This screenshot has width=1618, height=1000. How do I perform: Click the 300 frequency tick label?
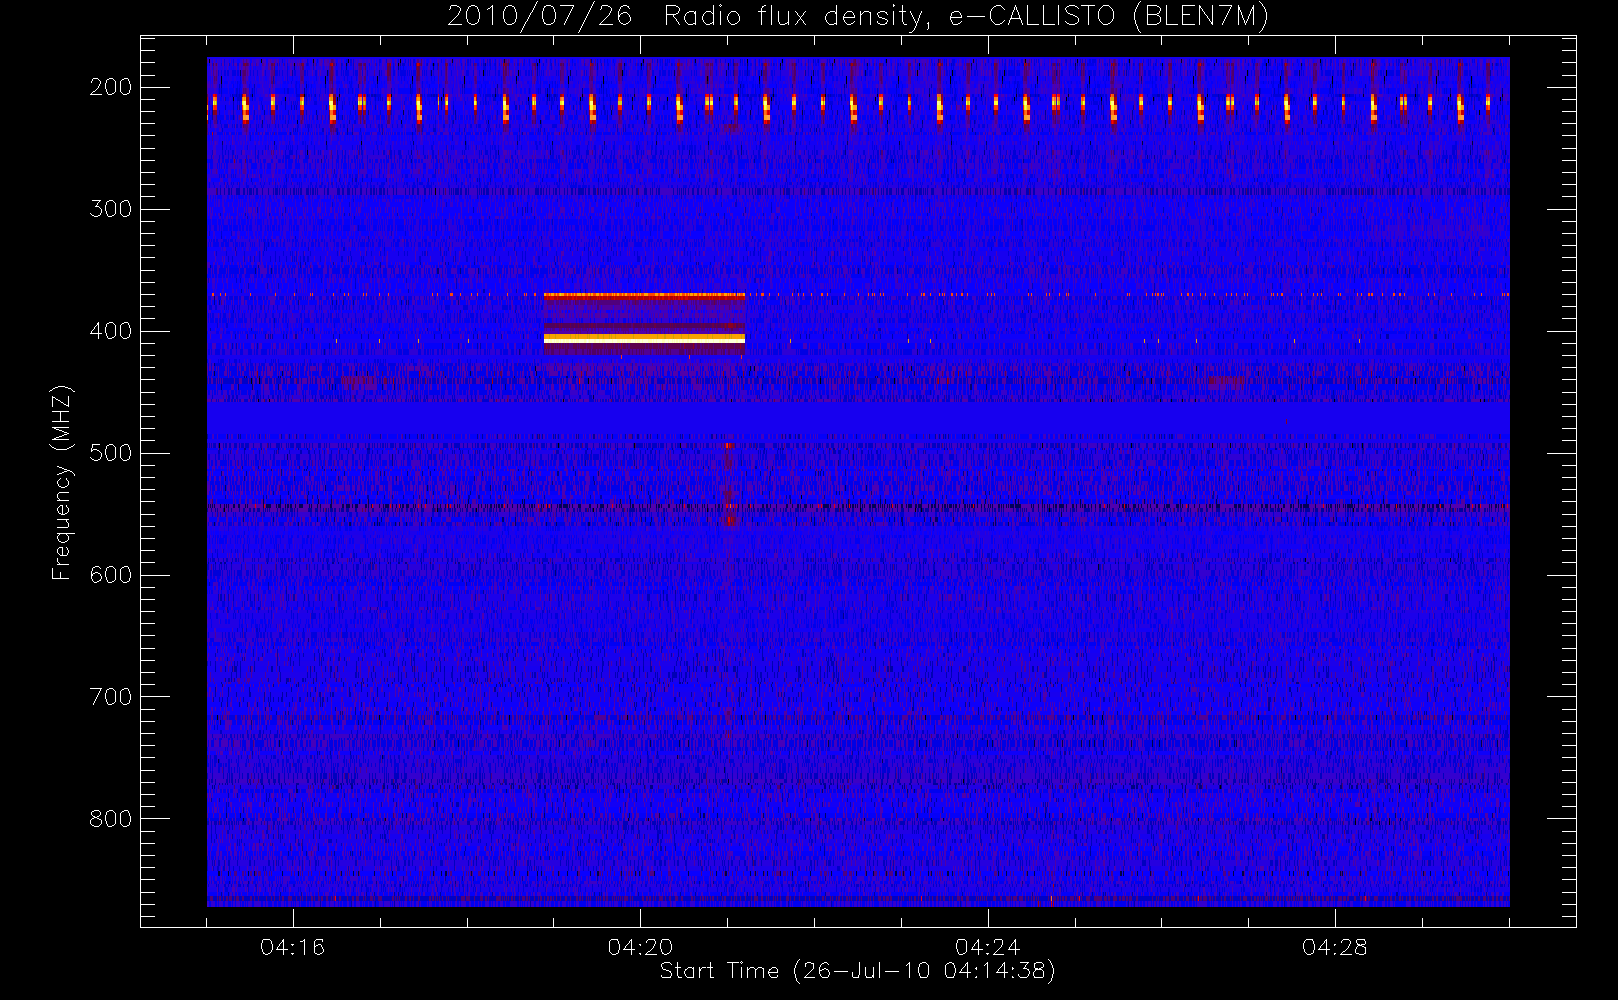111,209
